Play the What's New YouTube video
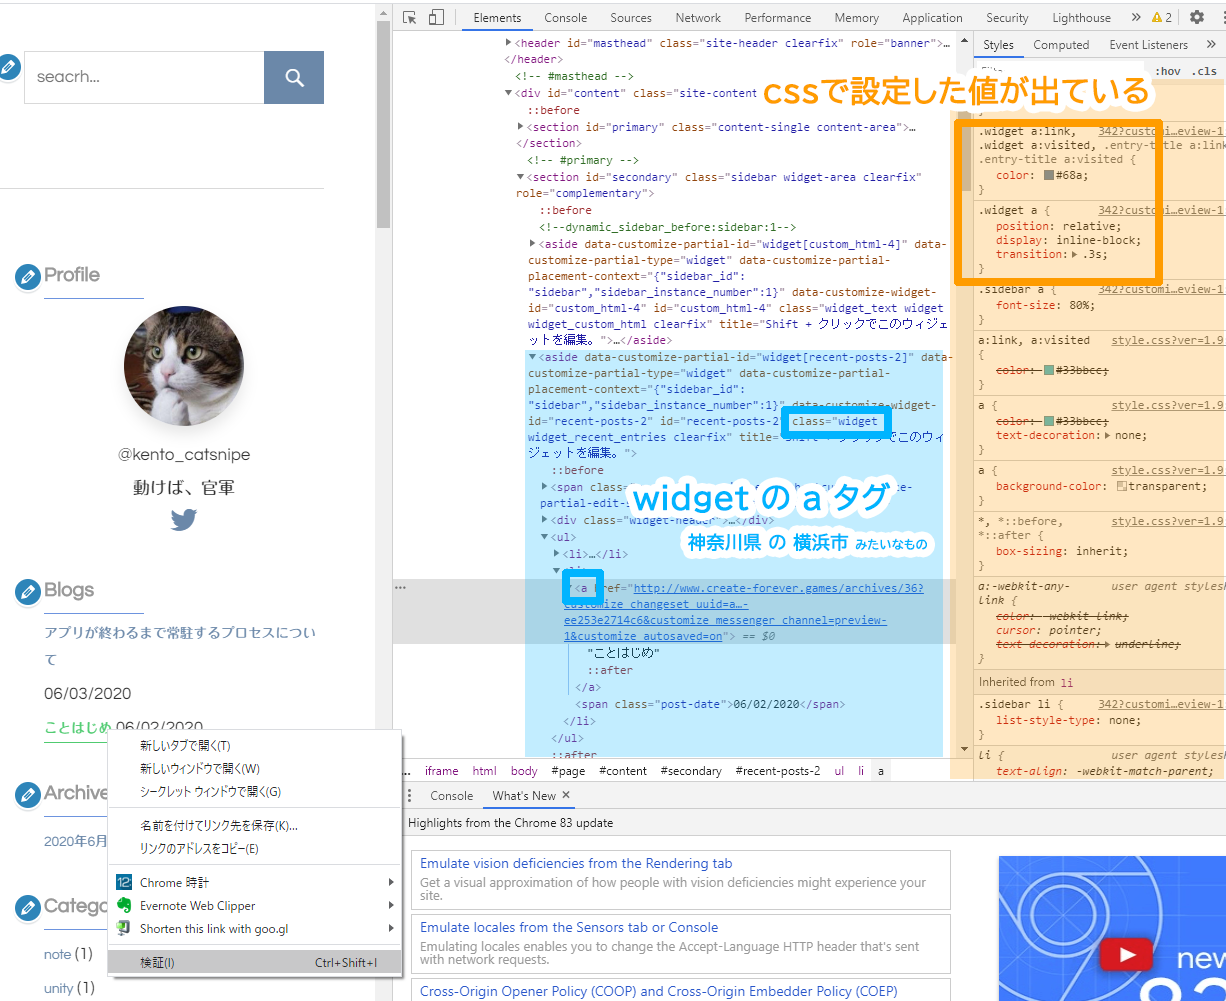This screenshot has width=1226, height=1001. tap(1125, 955)
